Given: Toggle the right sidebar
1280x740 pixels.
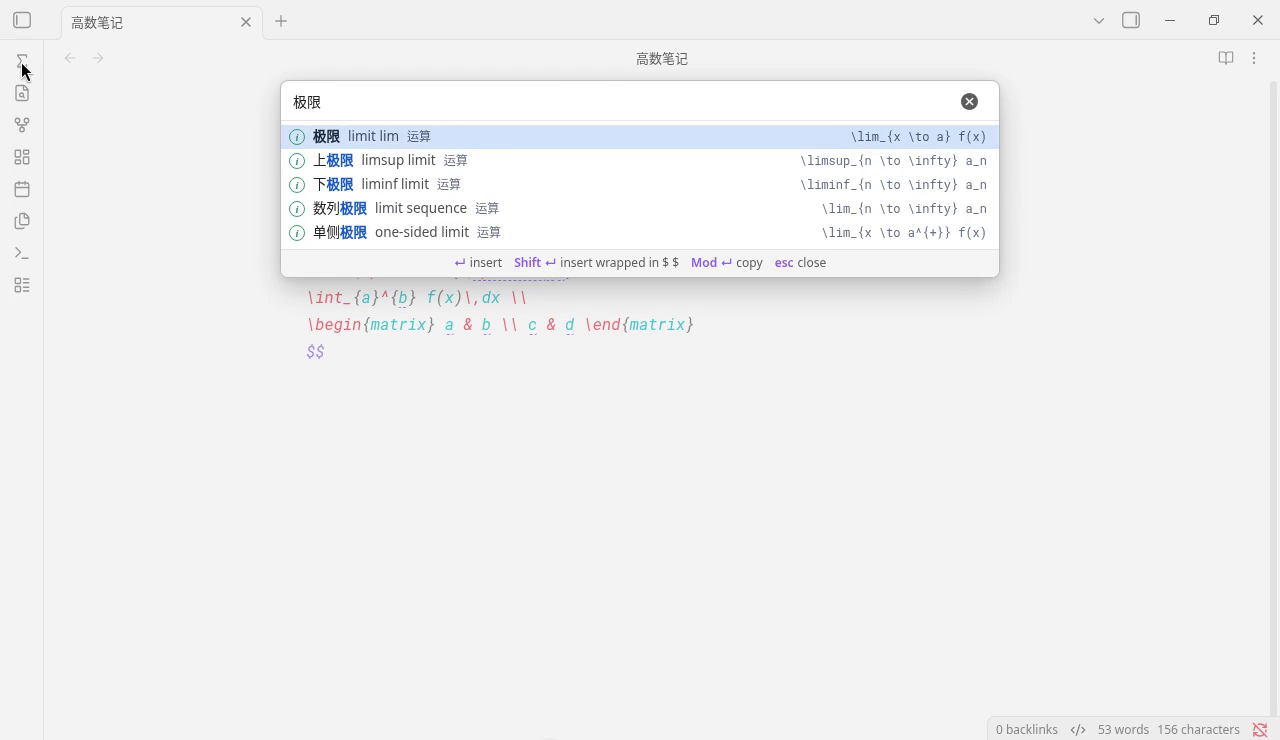Looking at the screenshot, I should coord(1131,20).
